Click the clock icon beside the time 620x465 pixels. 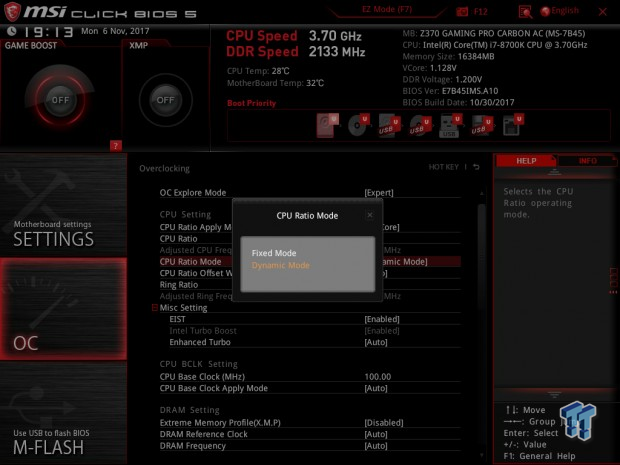11,31
